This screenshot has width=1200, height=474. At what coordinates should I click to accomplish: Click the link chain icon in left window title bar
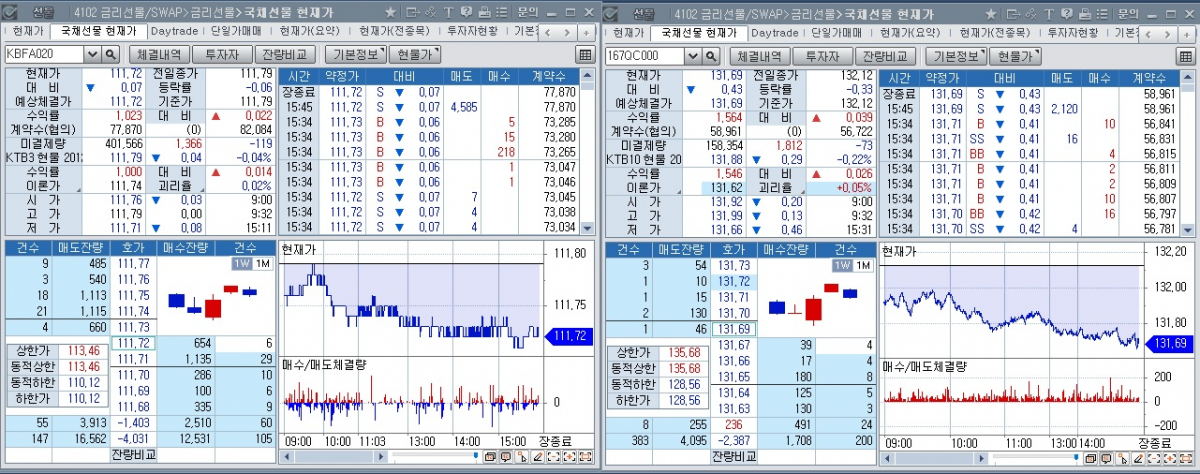pos(430,12)
